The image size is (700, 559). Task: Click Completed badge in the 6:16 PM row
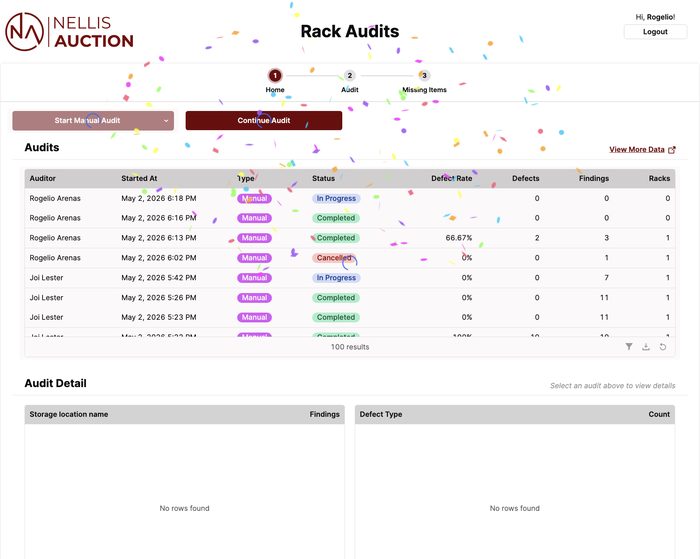336,218
